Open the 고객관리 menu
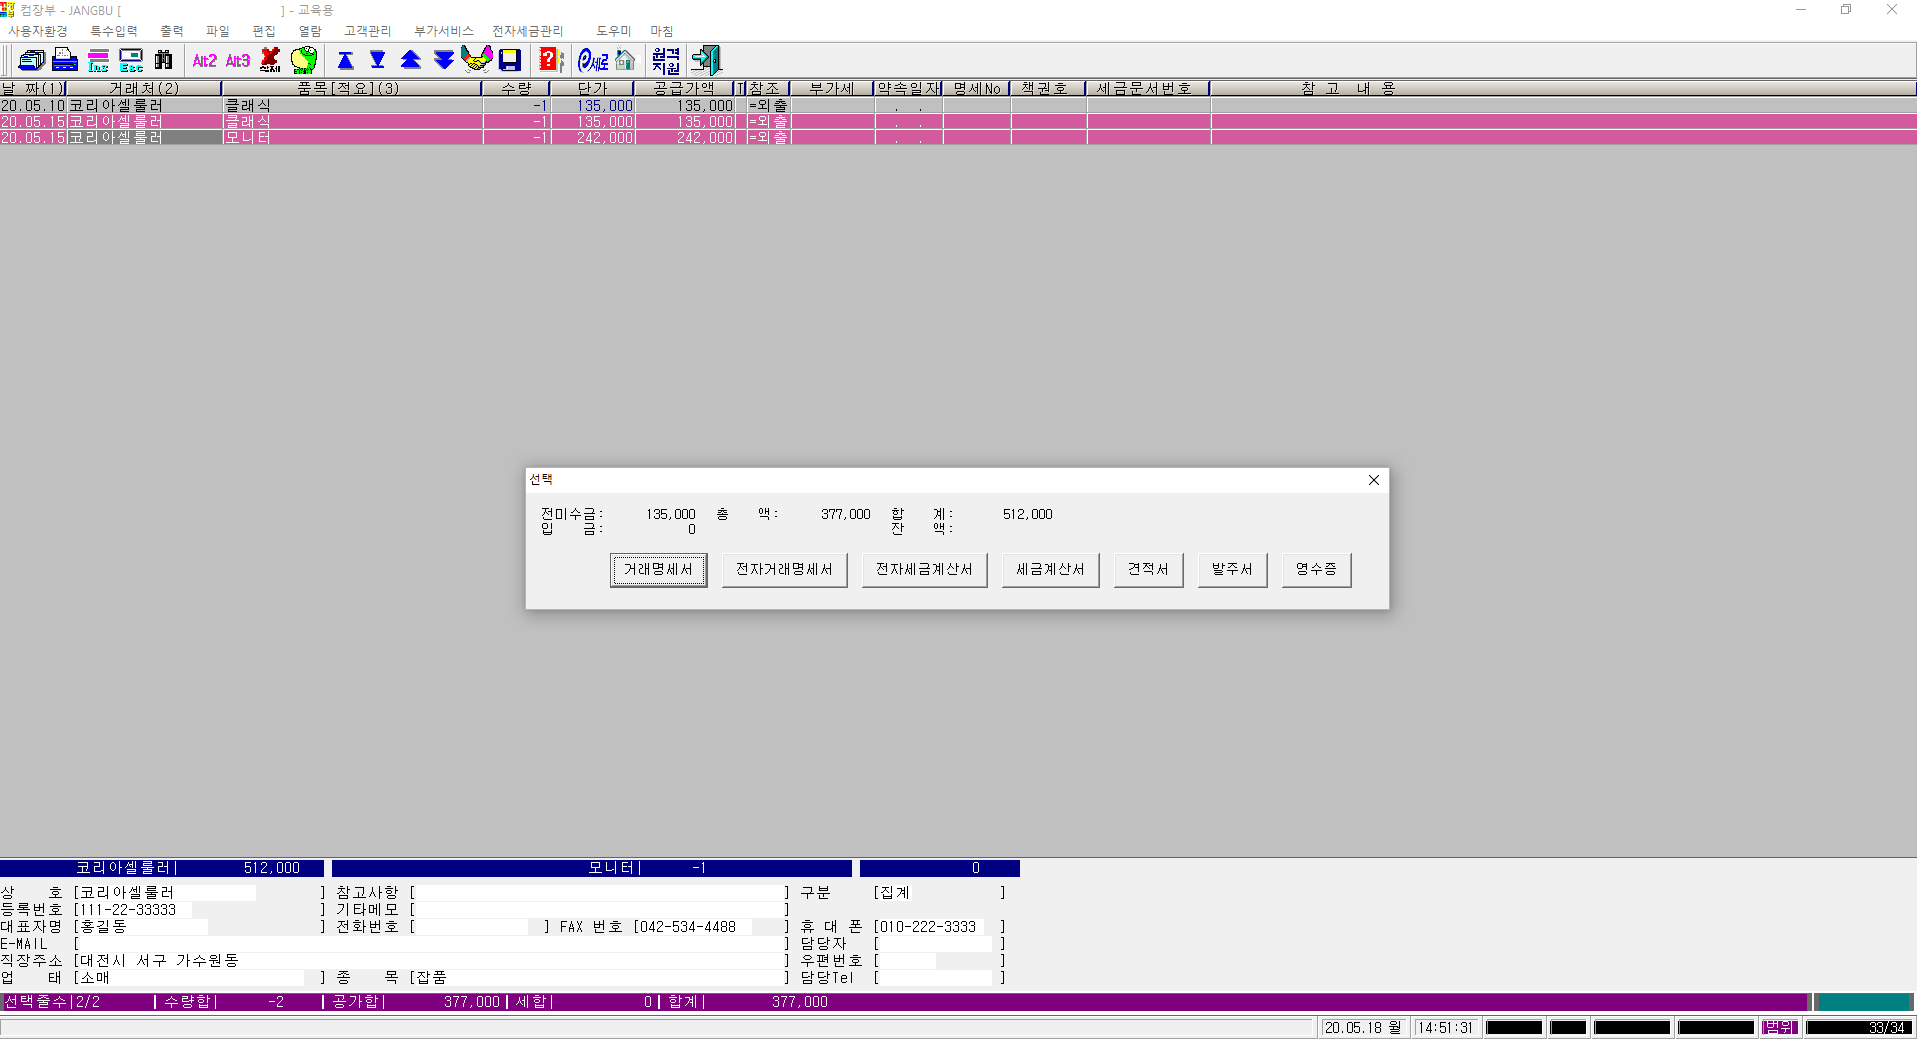The height and width of the screenshot is (1039, 1917). pyautogui.click(x=367, y=31)
